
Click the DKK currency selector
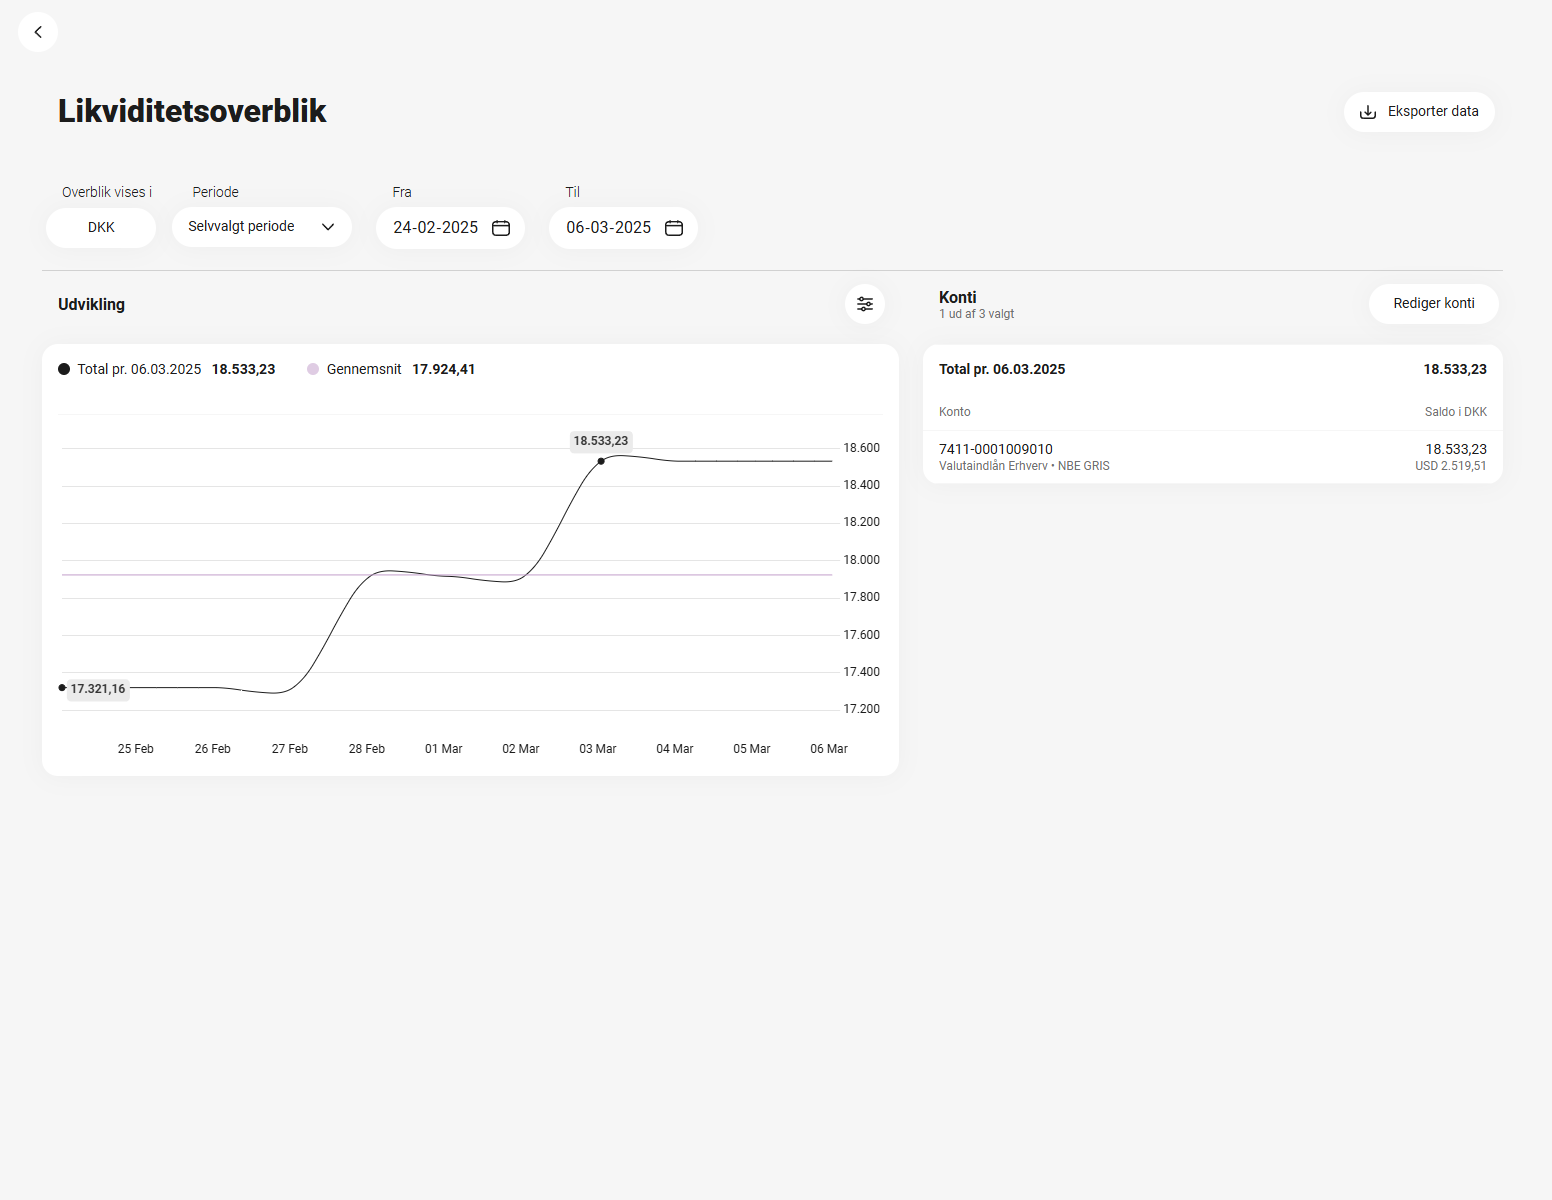tap(101, 228)
